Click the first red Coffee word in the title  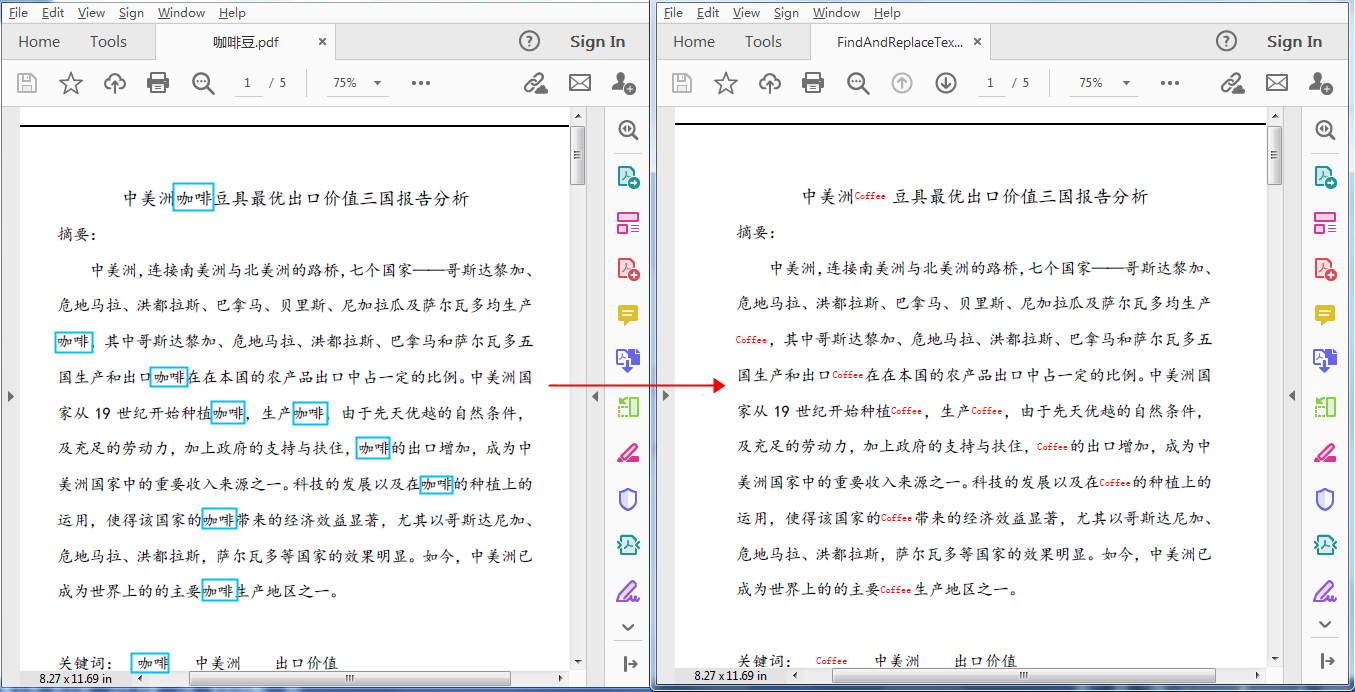coord(870,197)
